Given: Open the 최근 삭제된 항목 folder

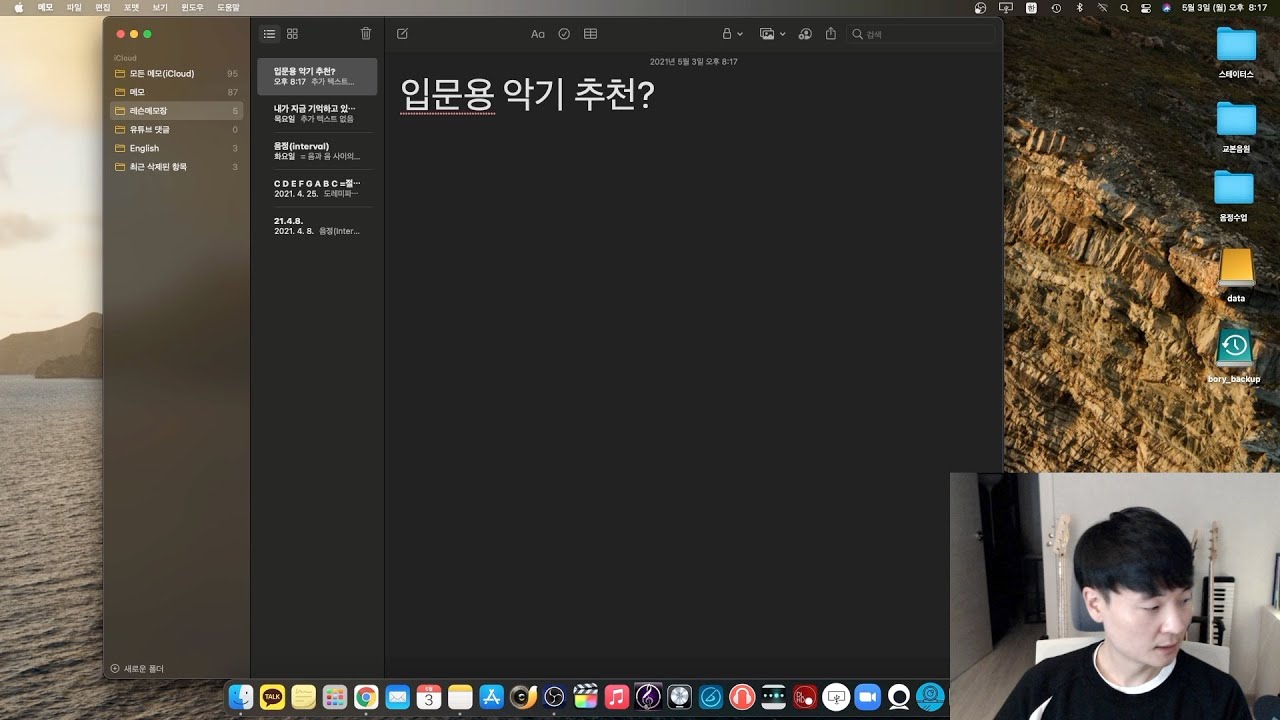Looking at the screenshot, I should point(176,167).
